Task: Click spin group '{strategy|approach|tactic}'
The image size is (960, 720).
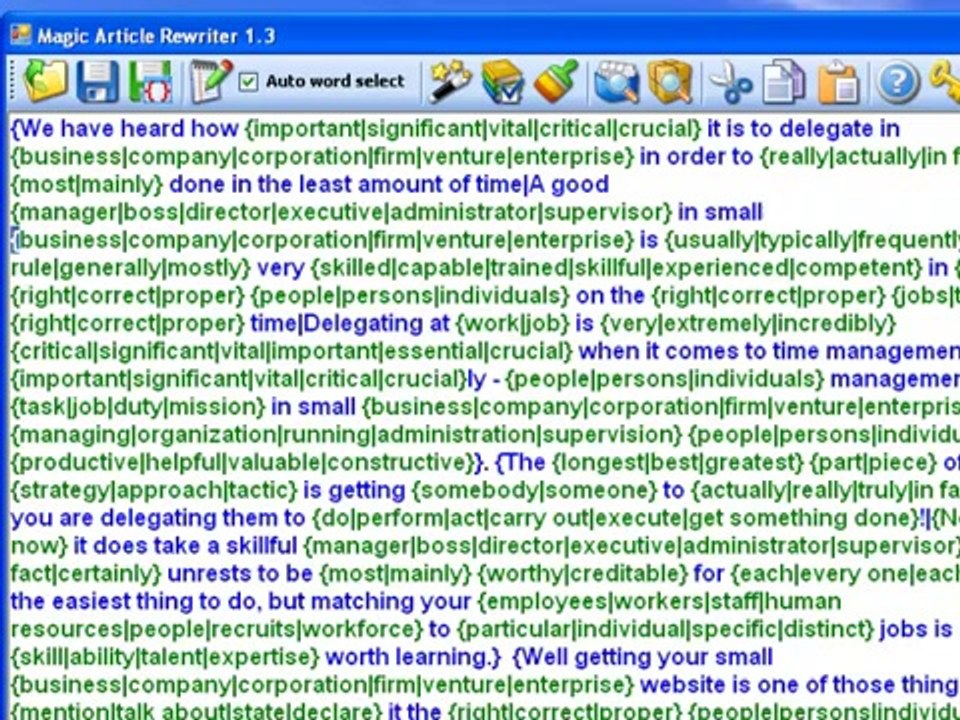Action: click(154, 490)
